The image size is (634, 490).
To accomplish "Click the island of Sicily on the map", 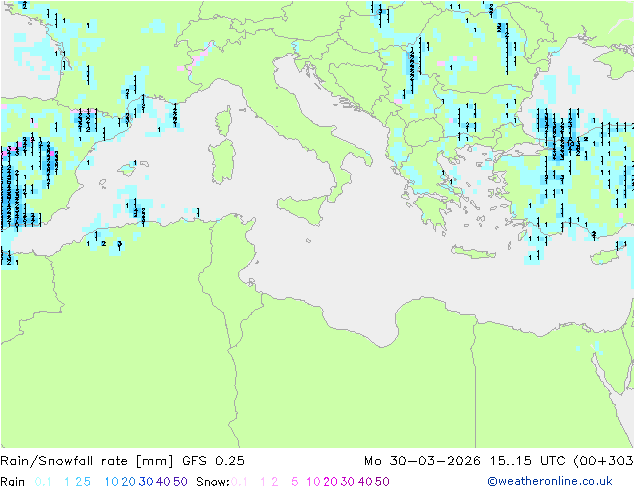I will click(x=305, y=207).
